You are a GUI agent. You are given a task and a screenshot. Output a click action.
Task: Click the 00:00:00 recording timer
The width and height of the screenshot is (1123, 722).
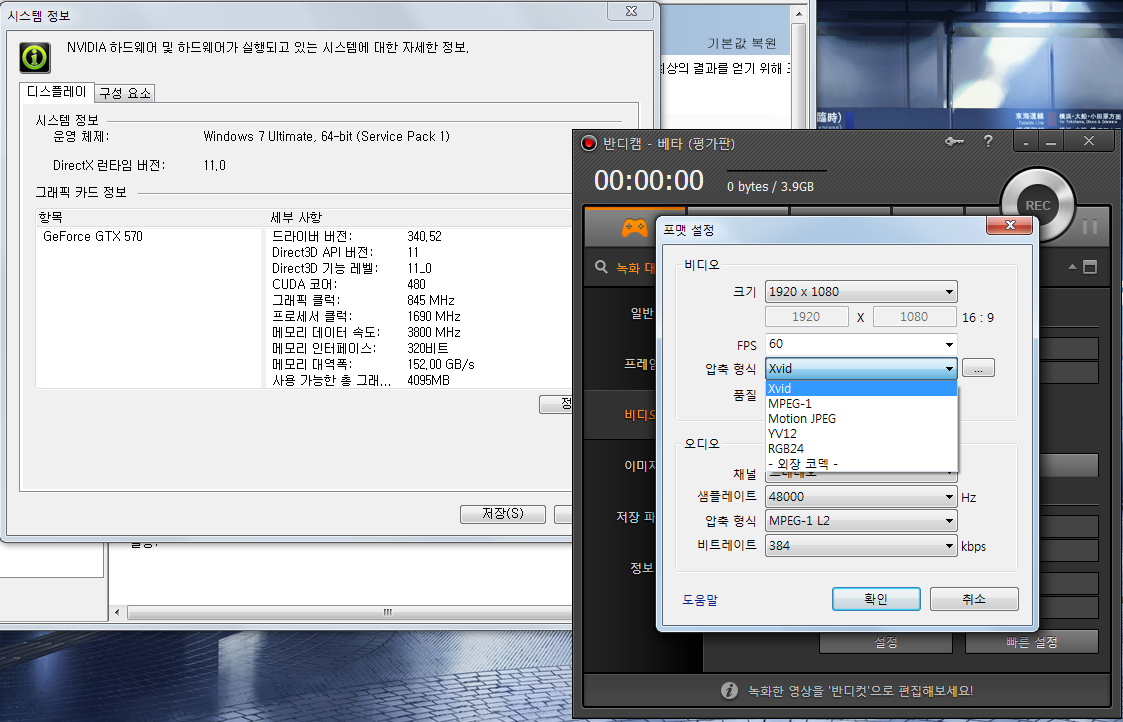point(649,180)
